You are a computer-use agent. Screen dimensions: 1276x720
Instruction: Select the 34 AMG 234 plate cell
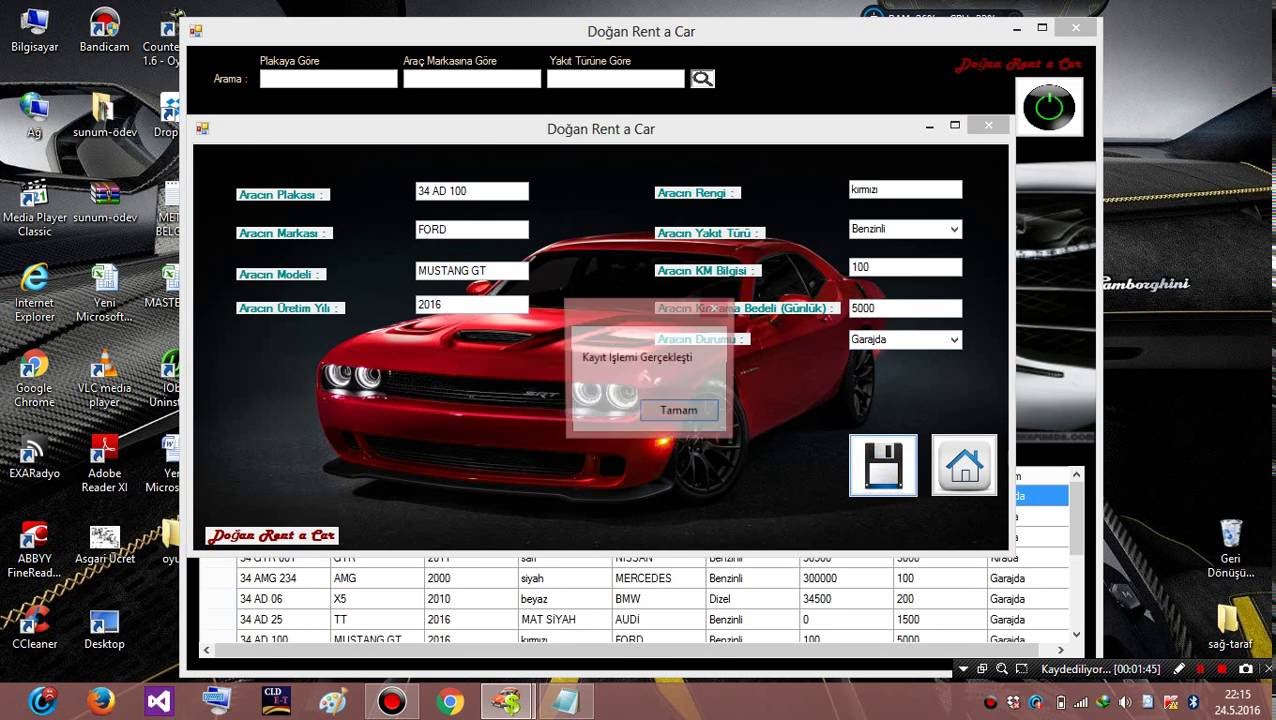pyautogui.click(x=283, y=578)
